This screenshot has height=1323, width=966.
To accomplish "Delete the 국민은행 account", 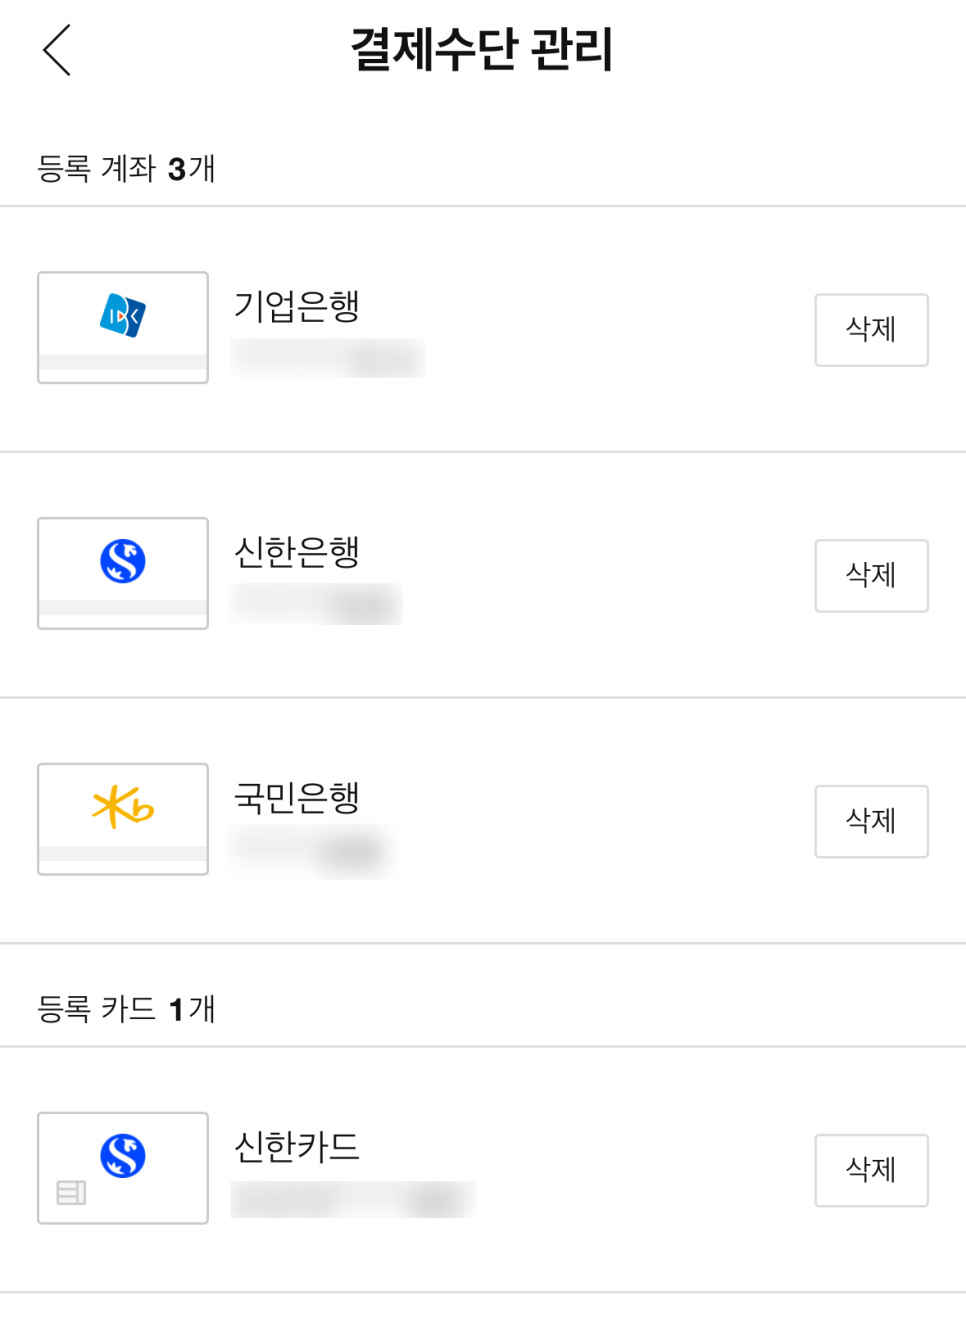I will point(871,821).
